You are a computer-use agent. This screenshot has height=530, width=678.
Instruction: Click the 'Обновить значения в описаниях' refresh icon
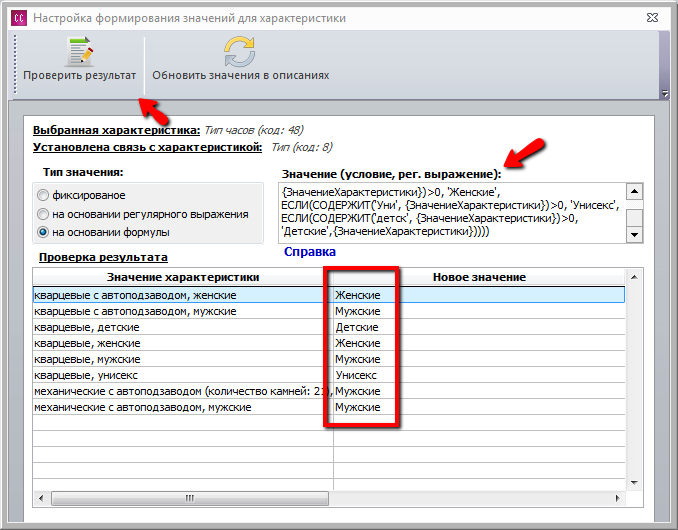coord(240,52)
